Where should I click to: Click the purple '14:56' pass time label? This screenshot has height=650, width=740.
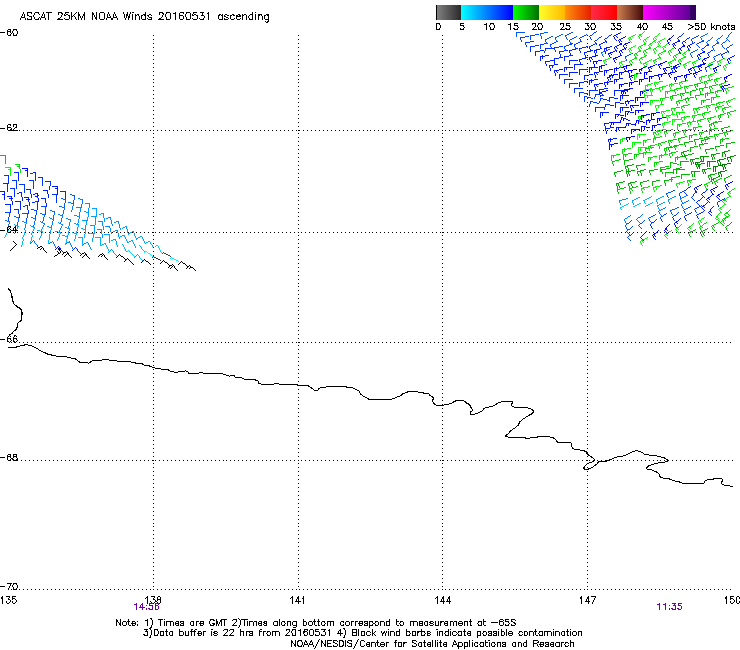(146, 607)
